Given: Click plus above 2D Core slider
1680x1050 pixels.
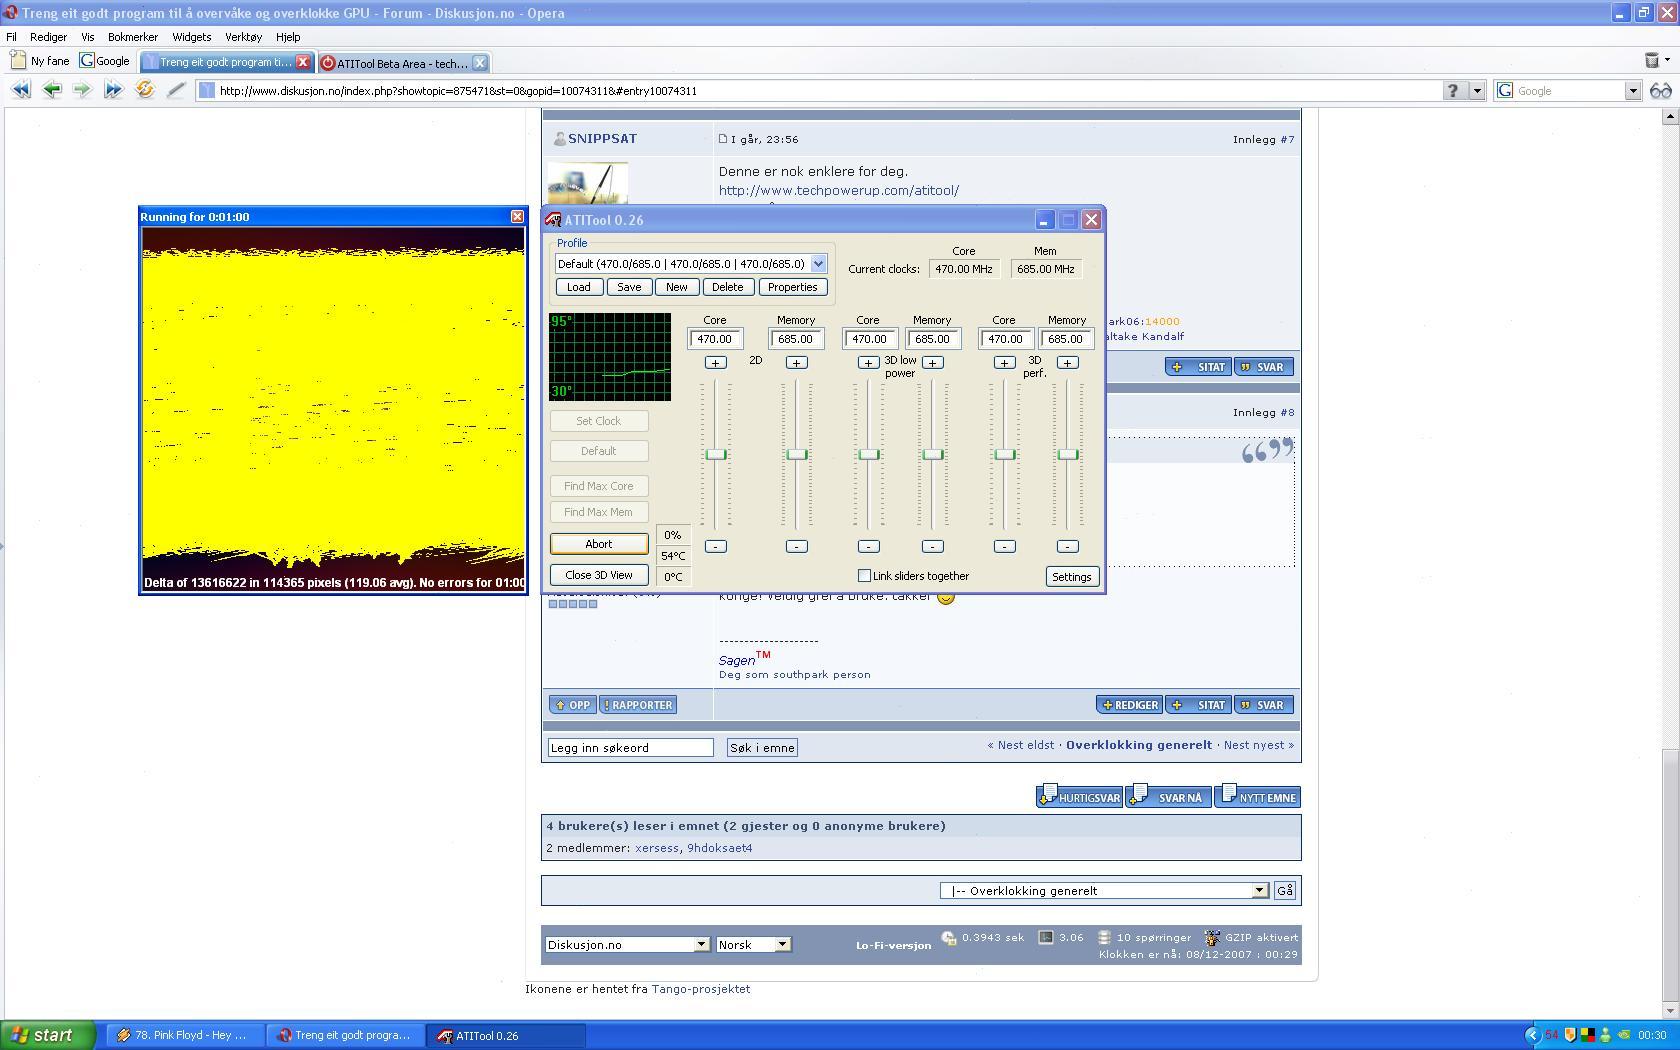Looking at the screenshot, I should pos(715,362).
